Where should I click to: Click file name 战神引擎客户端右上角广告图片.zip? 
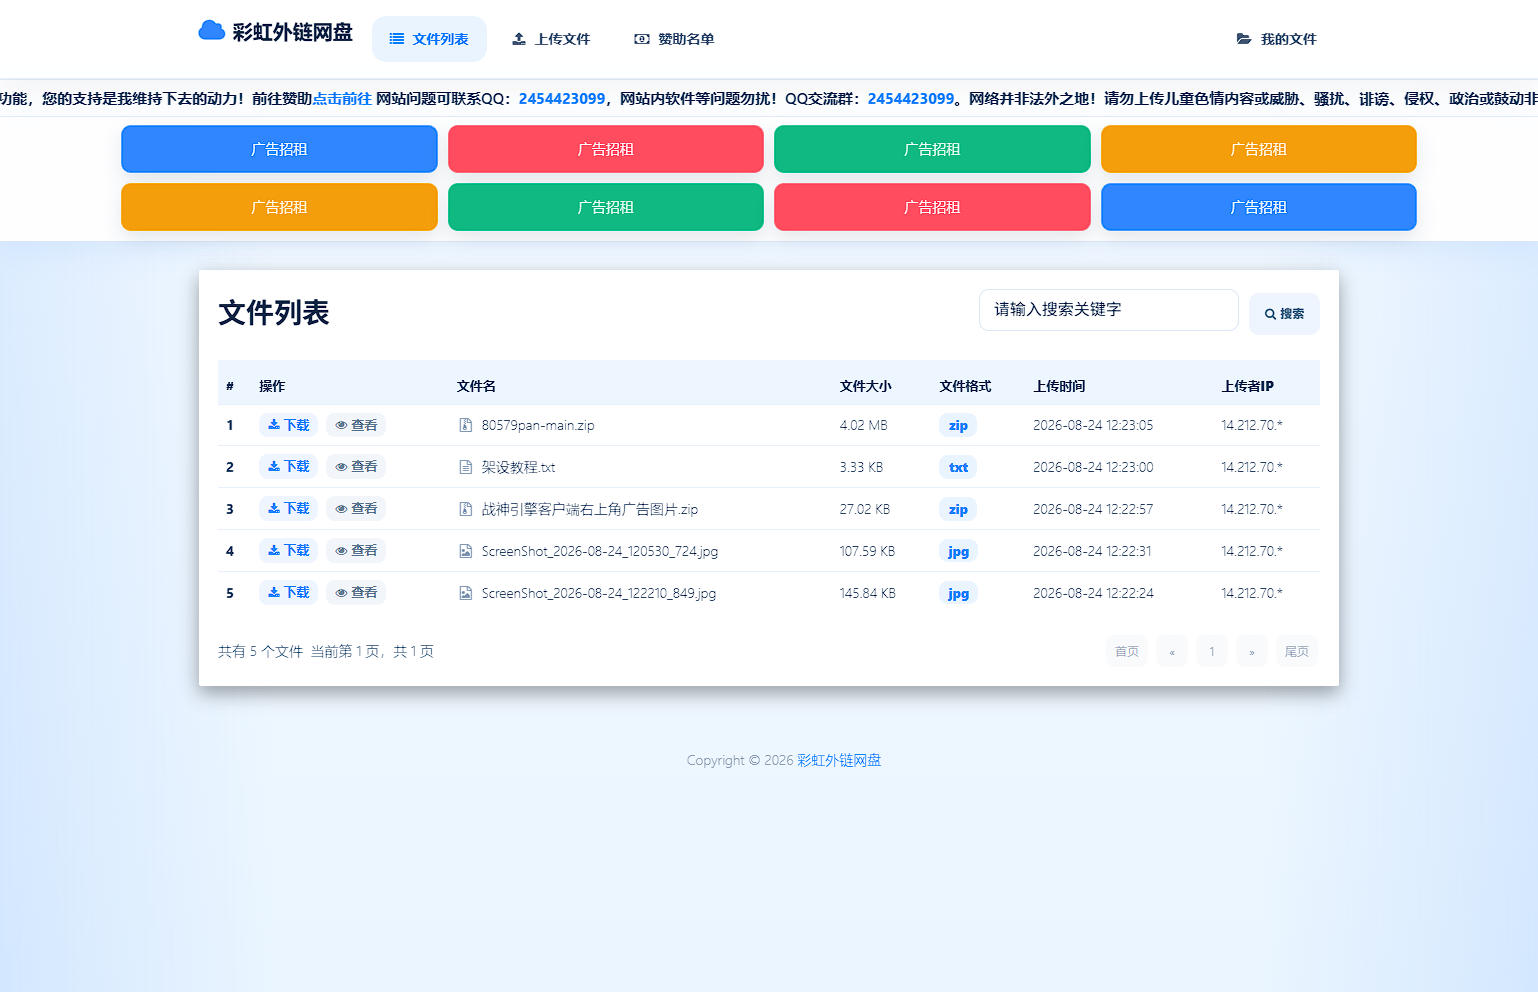590,509
